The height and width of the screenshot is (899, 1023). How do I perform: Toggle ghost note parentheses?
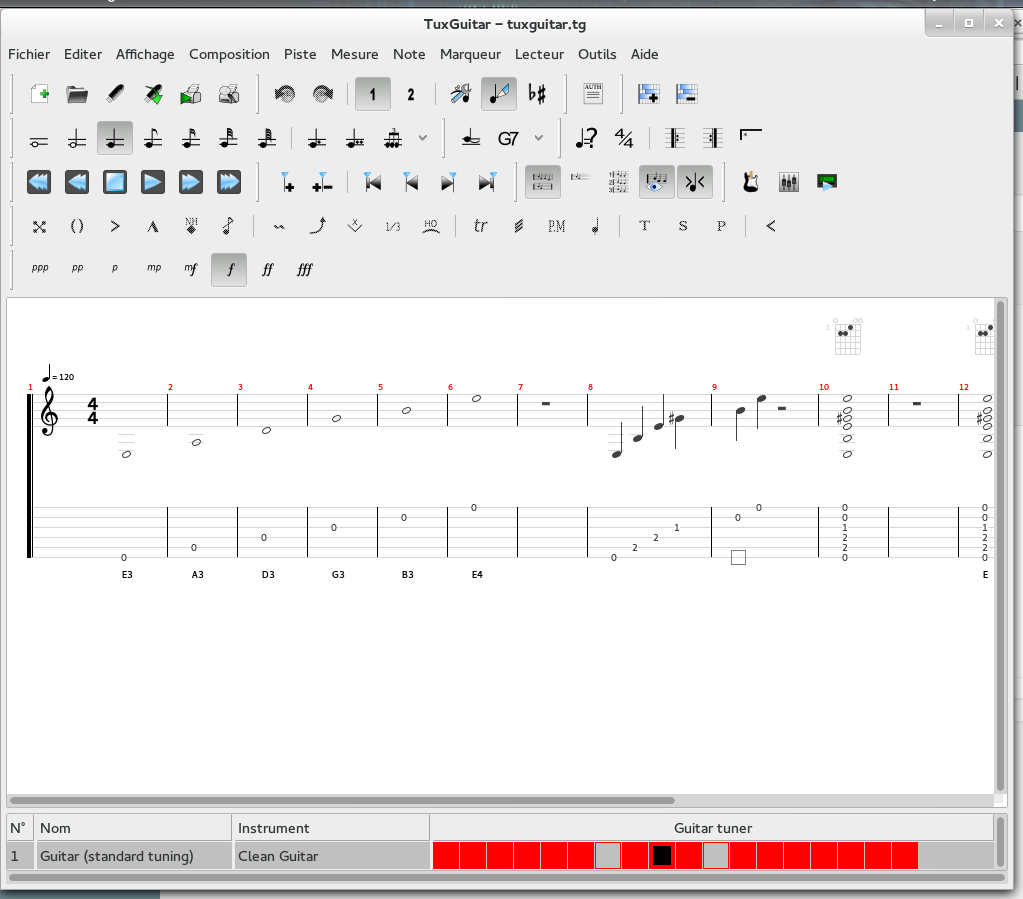[77, 226]
